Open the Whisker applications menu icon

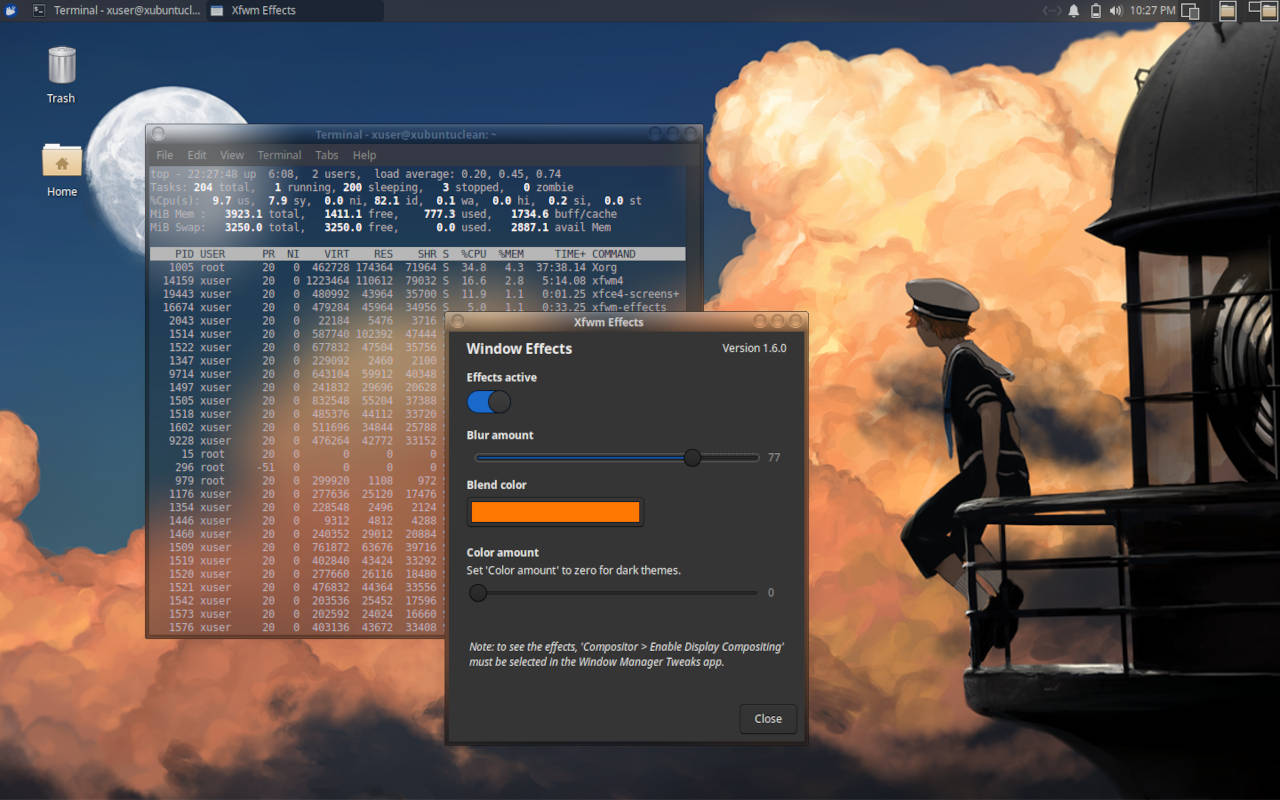tap(11, 11)
